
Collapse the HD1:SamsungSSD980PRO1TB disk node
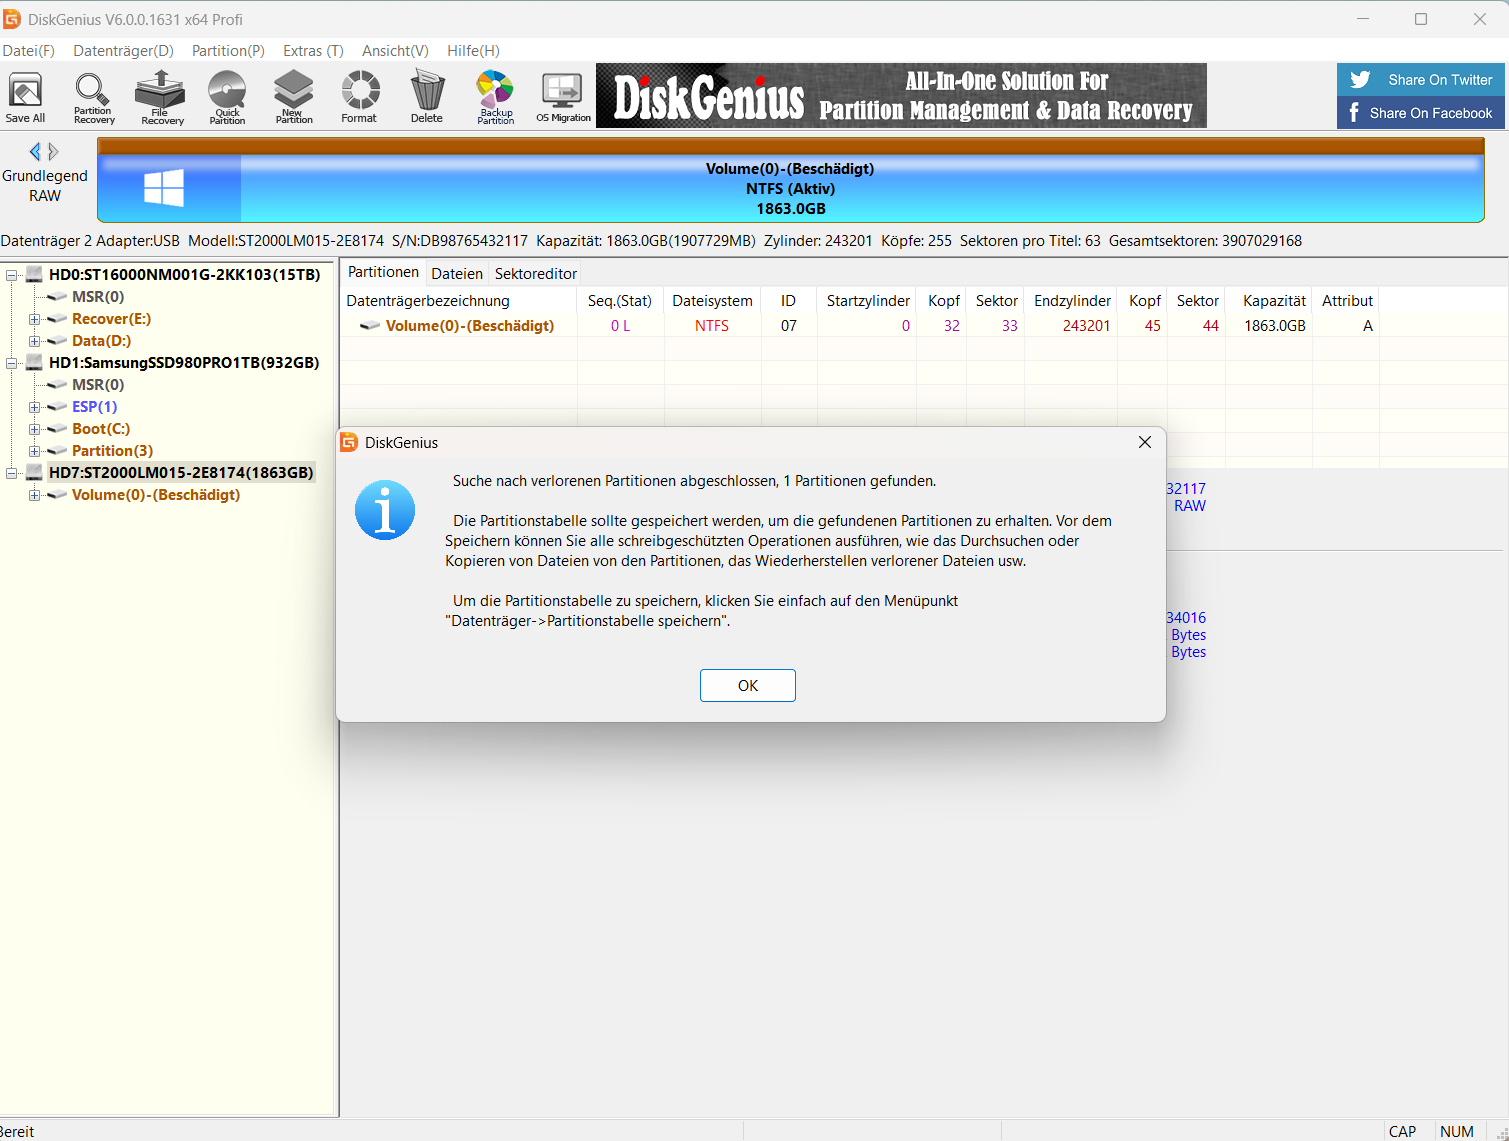click(11, 363)
